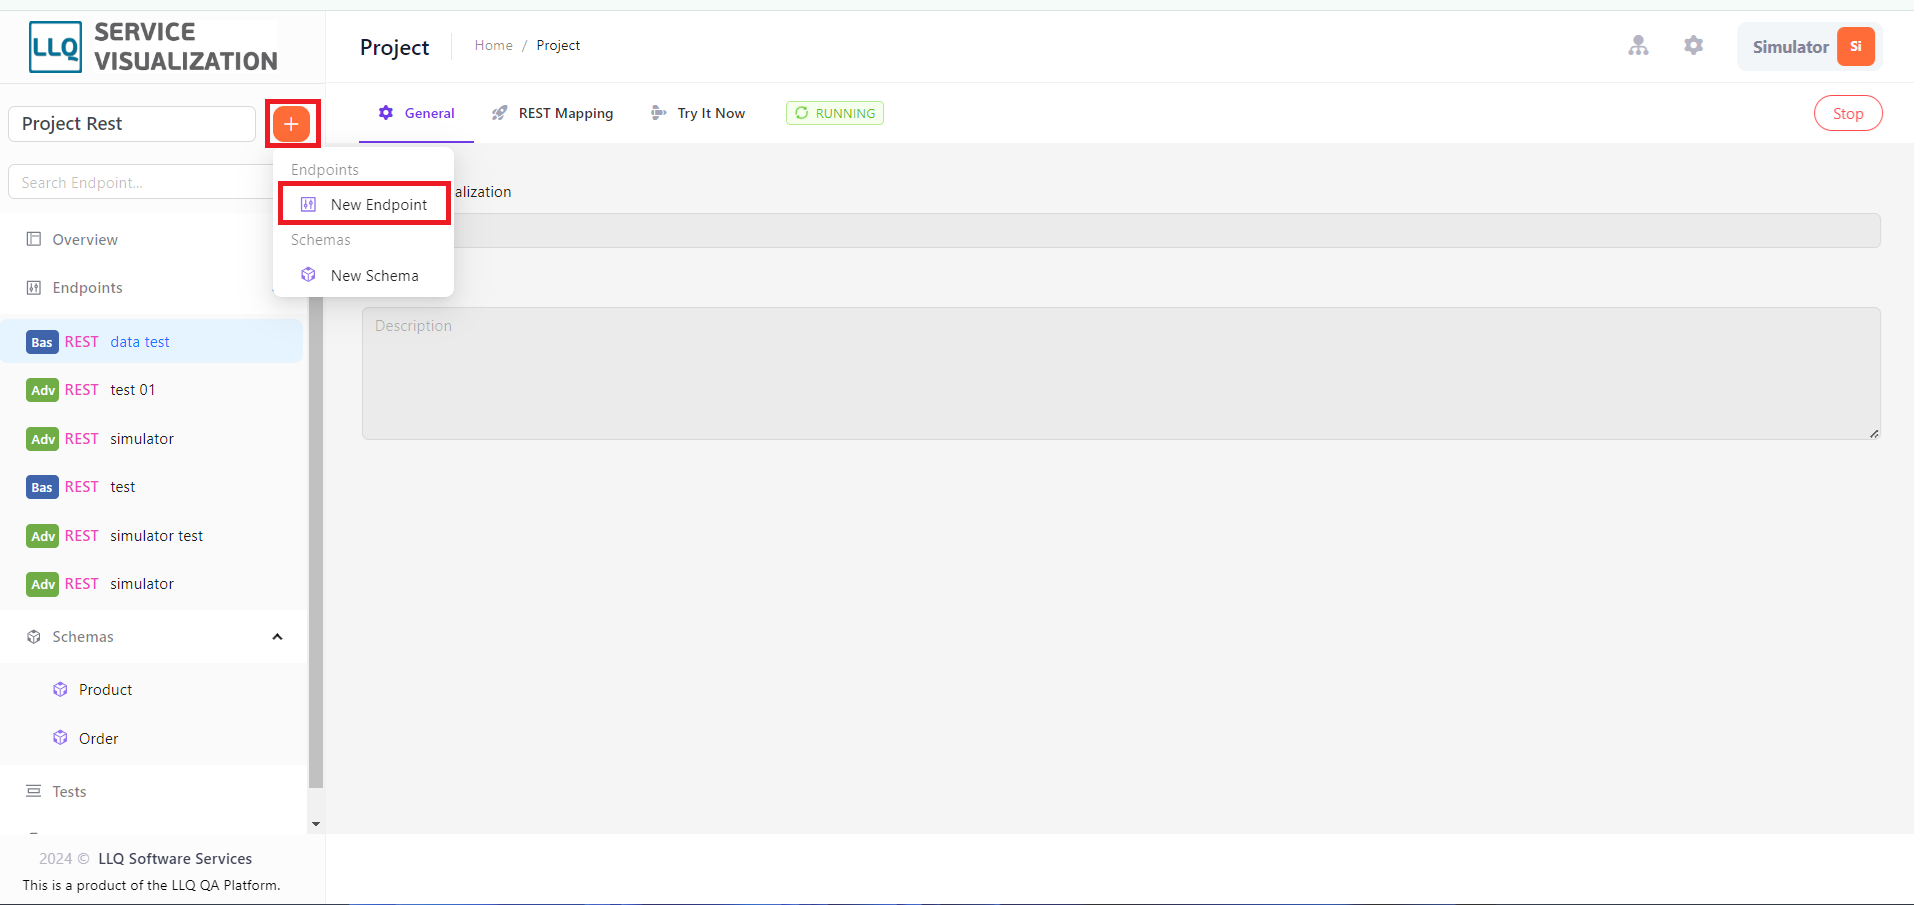This screenshot has width=1922, height=905.
Task: Open the settings gear icon in header
Action: (1693, 45)
